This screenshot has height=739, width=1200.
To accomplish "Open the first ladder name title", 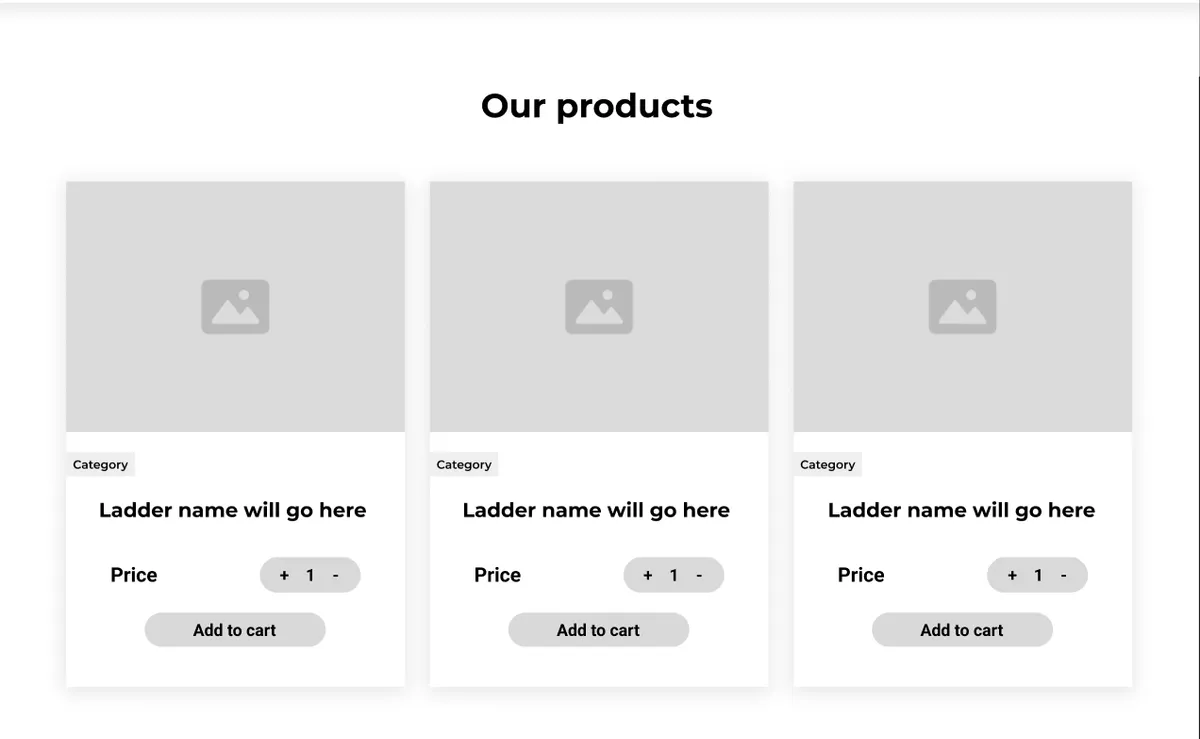I will (x=233, y=510).
